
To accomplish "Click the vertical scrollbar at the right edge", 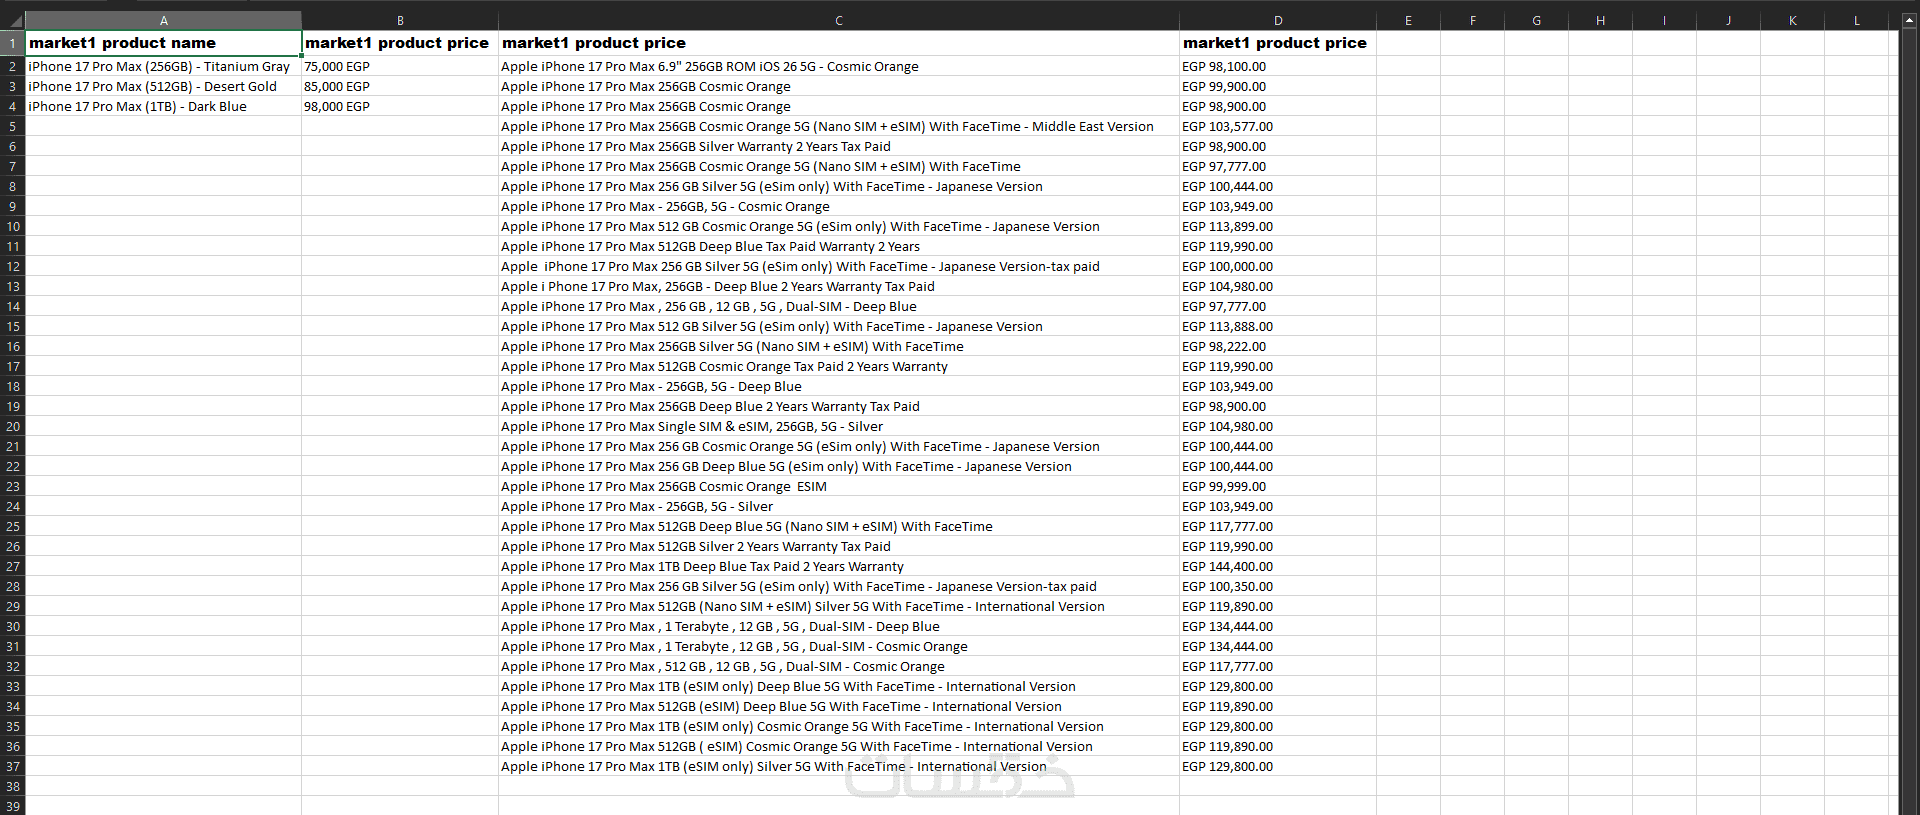I will pyautogui.click(x=1909, y=420).
